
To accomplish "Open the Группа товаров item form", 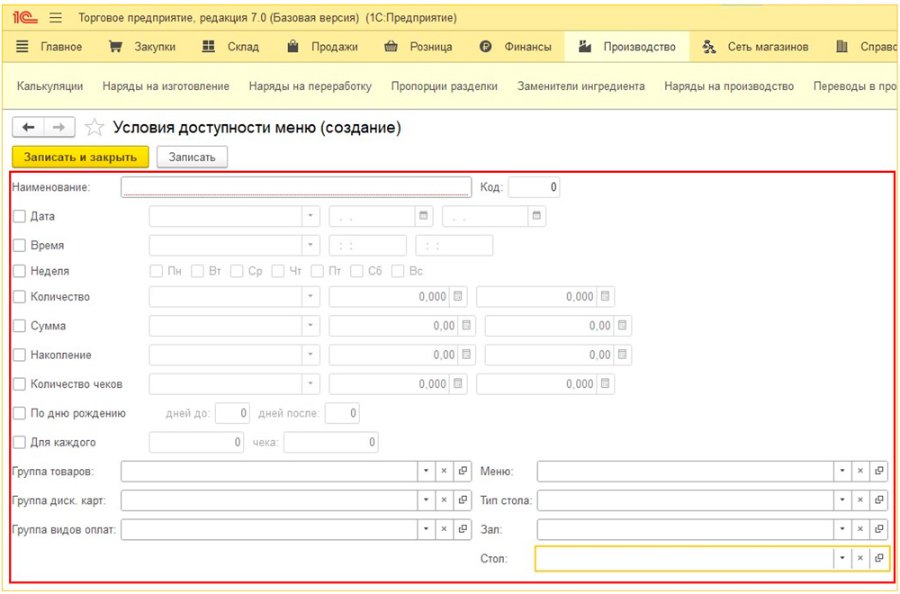I will (463, 471).
